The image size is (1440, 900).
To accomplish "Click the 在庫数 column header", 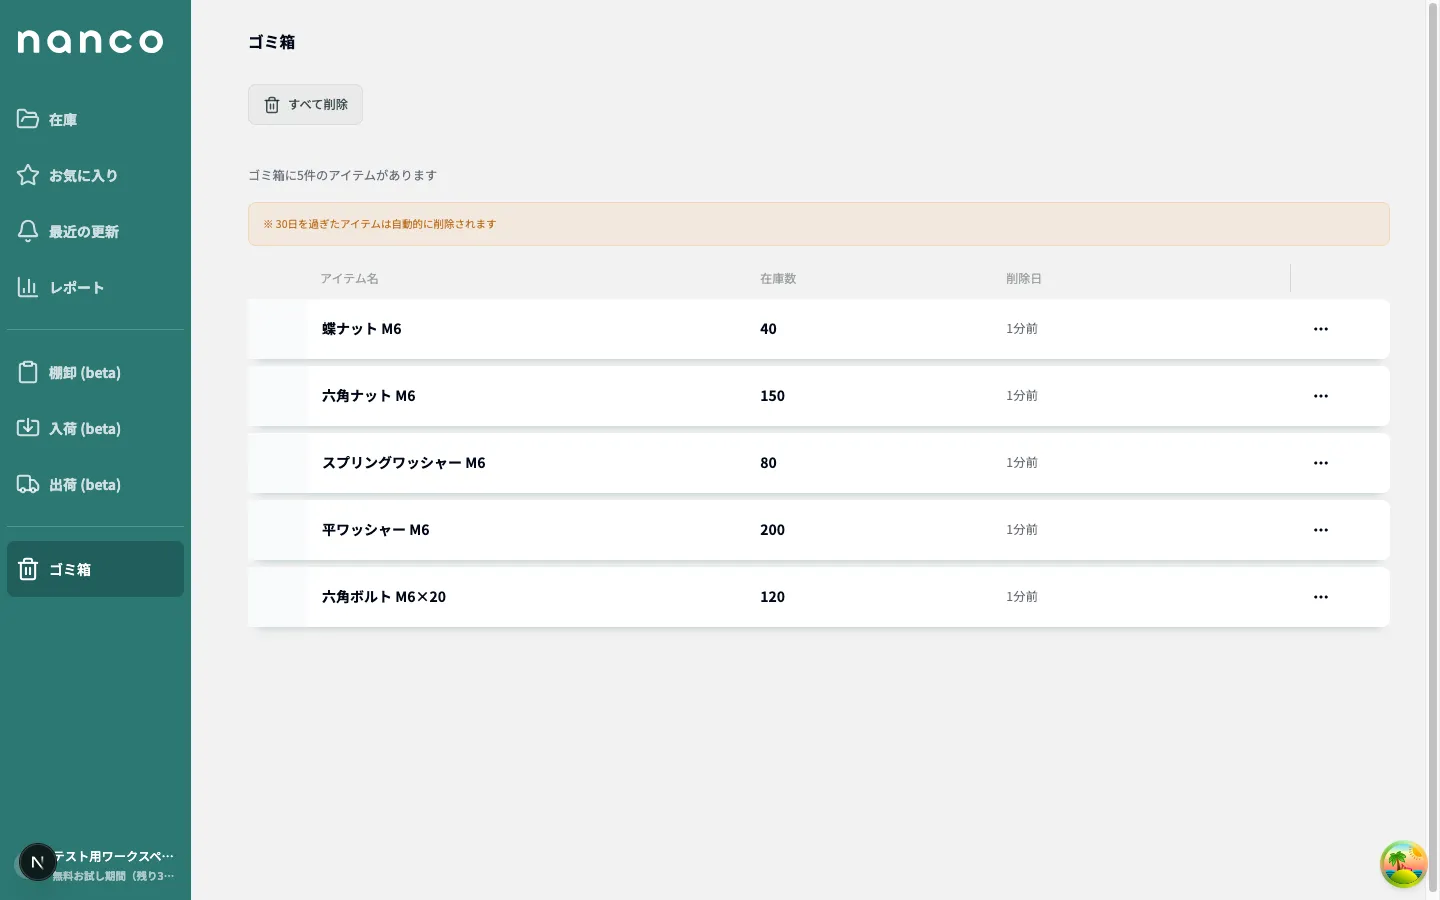I will [x=778, y=278].
